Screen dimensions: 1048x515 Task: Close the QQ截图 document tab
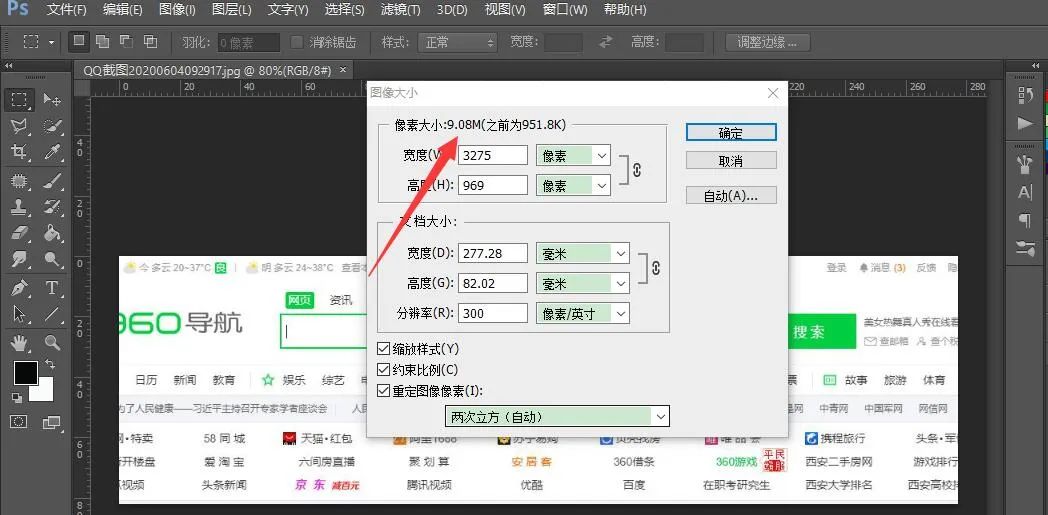tap(344, 69)
